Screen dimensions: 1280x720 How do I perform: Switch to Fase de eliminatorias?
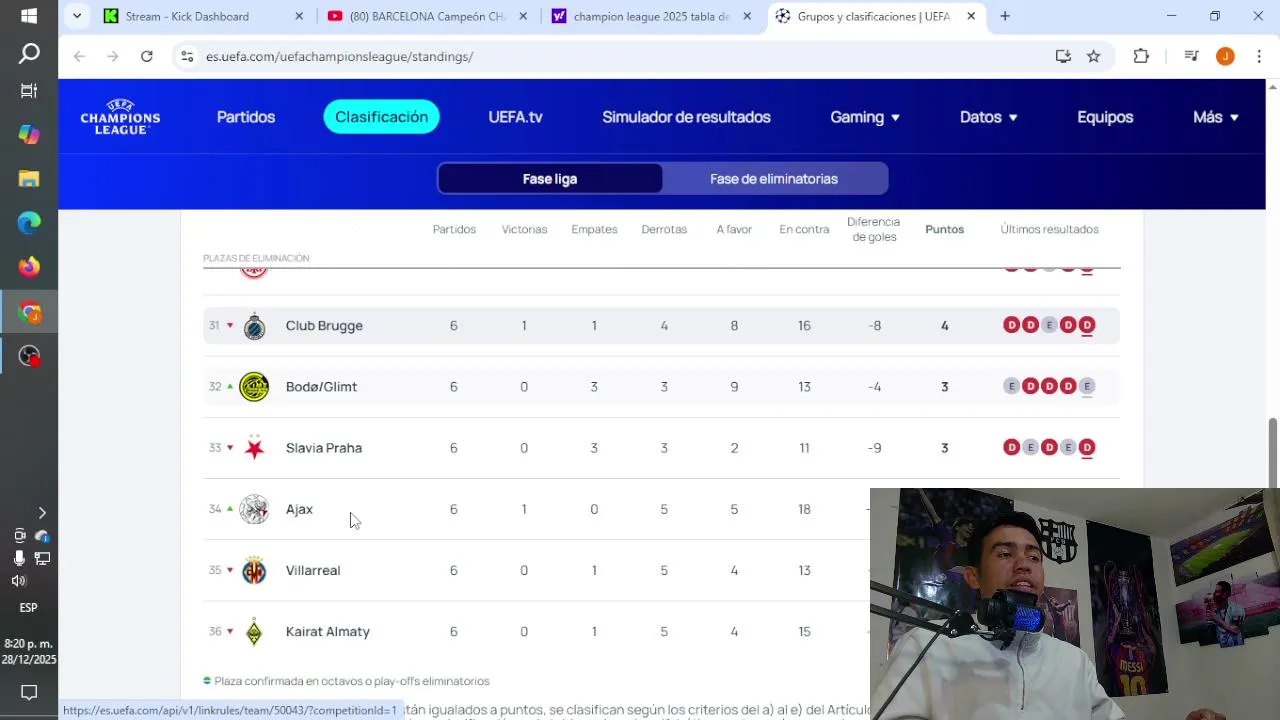[x=774, y=179]
